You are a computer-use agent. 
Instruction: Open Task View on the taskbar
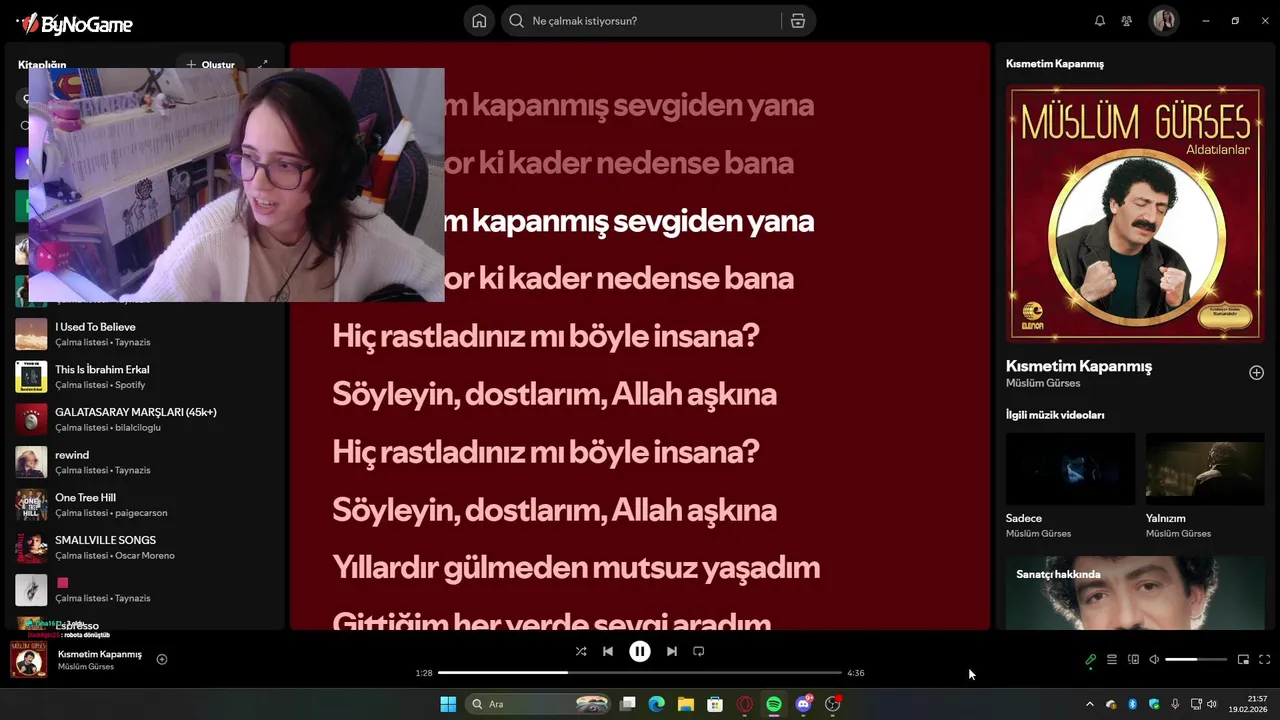tap(628, 704)
